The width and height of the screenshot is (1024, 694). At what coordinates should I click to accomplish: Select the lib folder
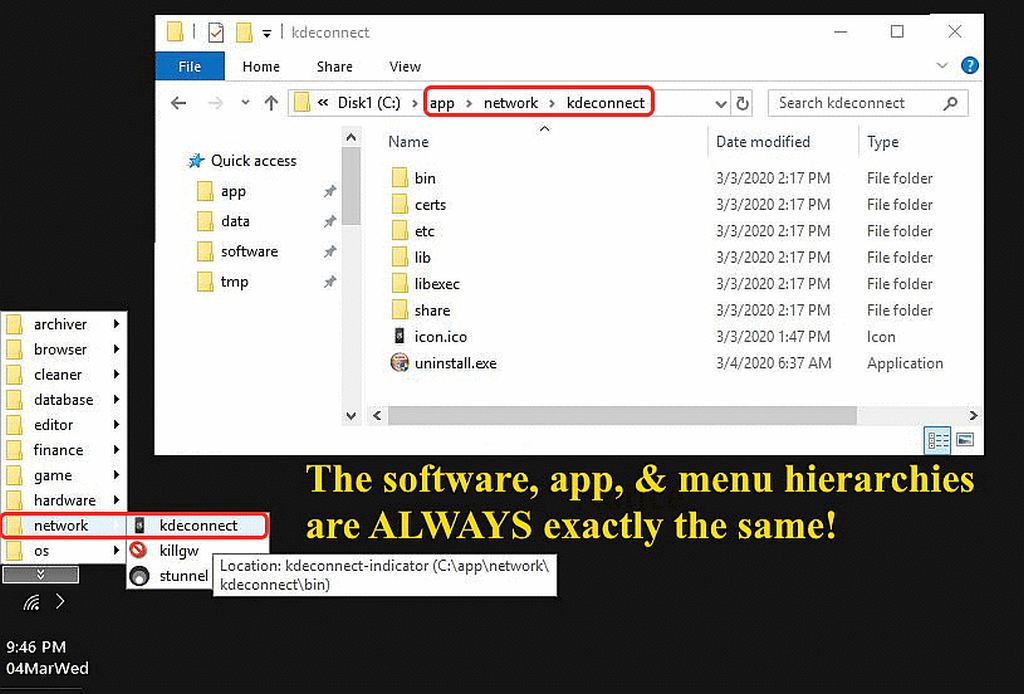(x=422, y=257)
